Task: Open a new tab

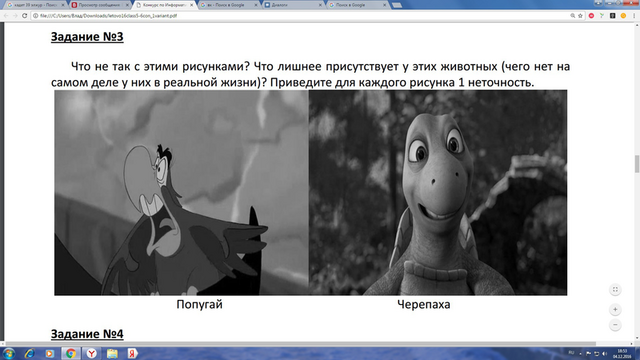Action: 396,5
